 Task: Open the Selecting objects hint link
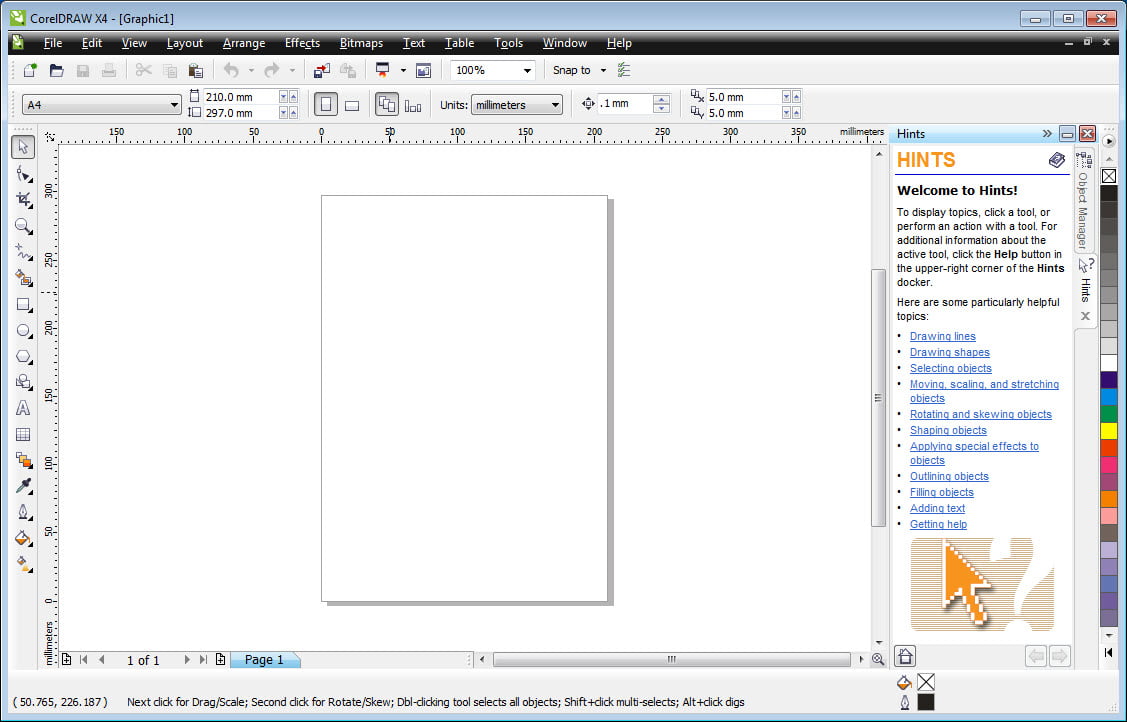950,368
